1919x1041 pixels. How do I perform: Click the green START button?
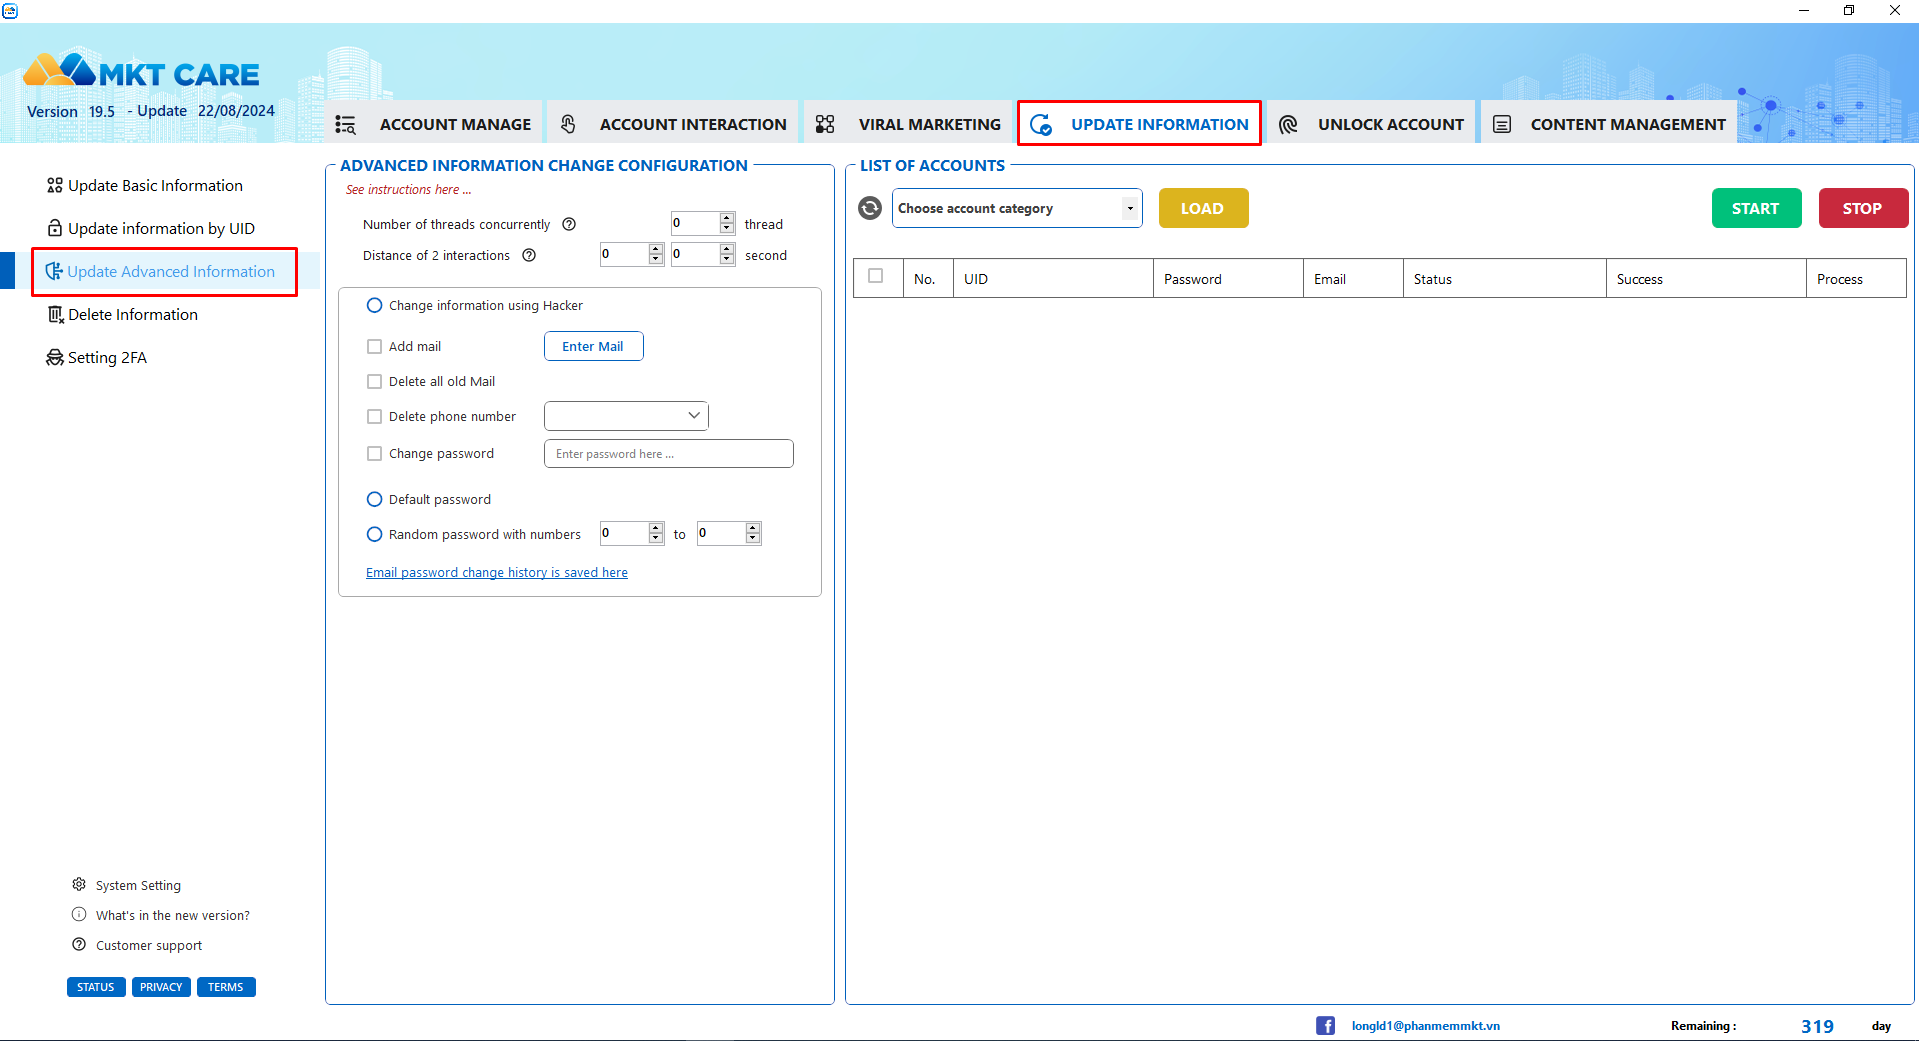[x=1756, y=208]
